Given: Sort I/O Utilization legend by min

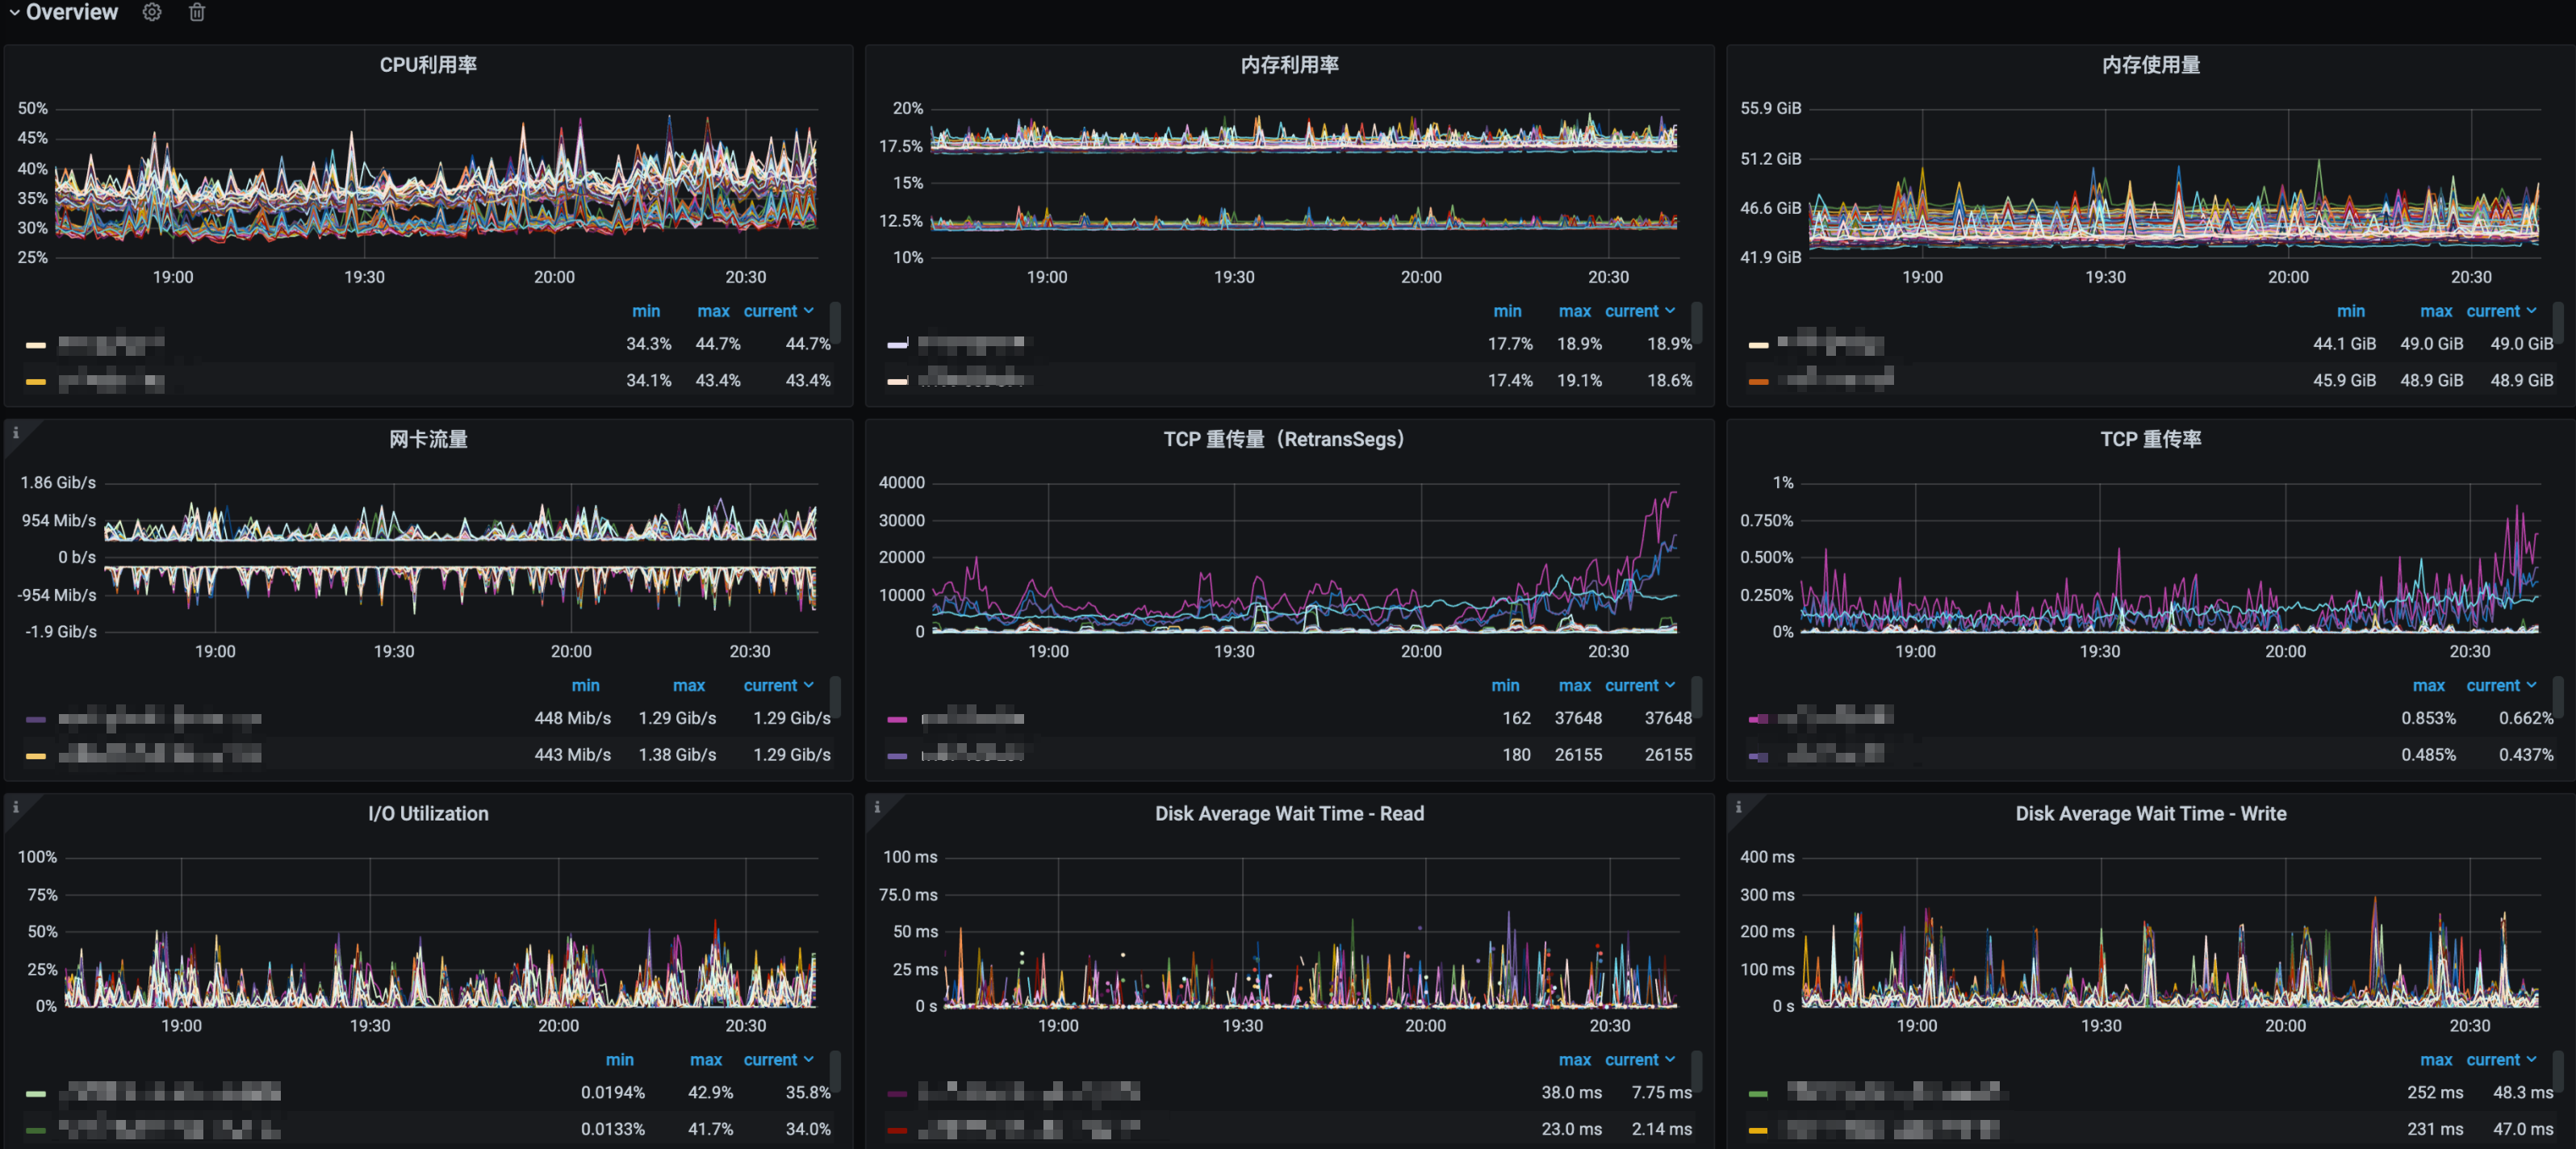Looking at the screenshot, I should tap(619, 1059).
